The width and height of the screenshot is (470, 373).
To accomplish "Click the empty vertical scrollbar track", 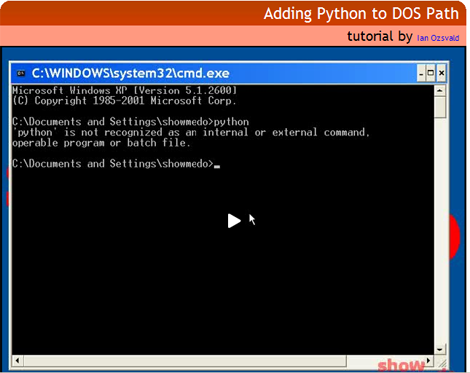I will 440,231.
